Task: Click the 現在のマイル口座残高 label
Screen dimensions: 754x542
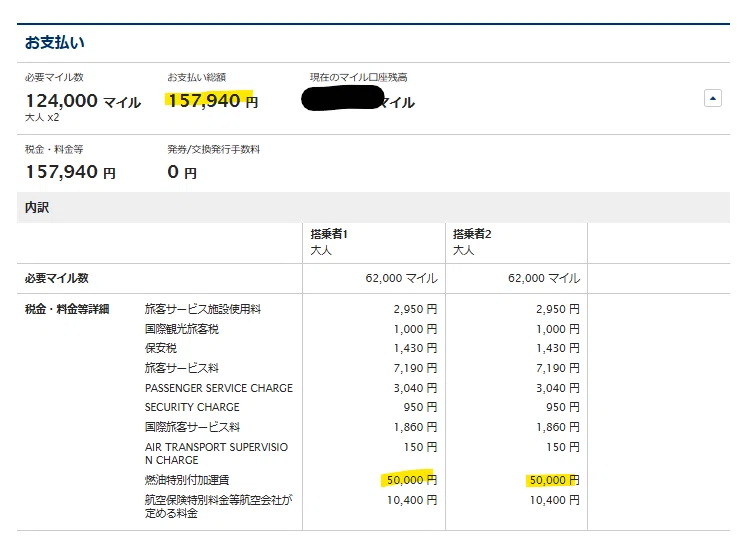Action: coord(358,77)
